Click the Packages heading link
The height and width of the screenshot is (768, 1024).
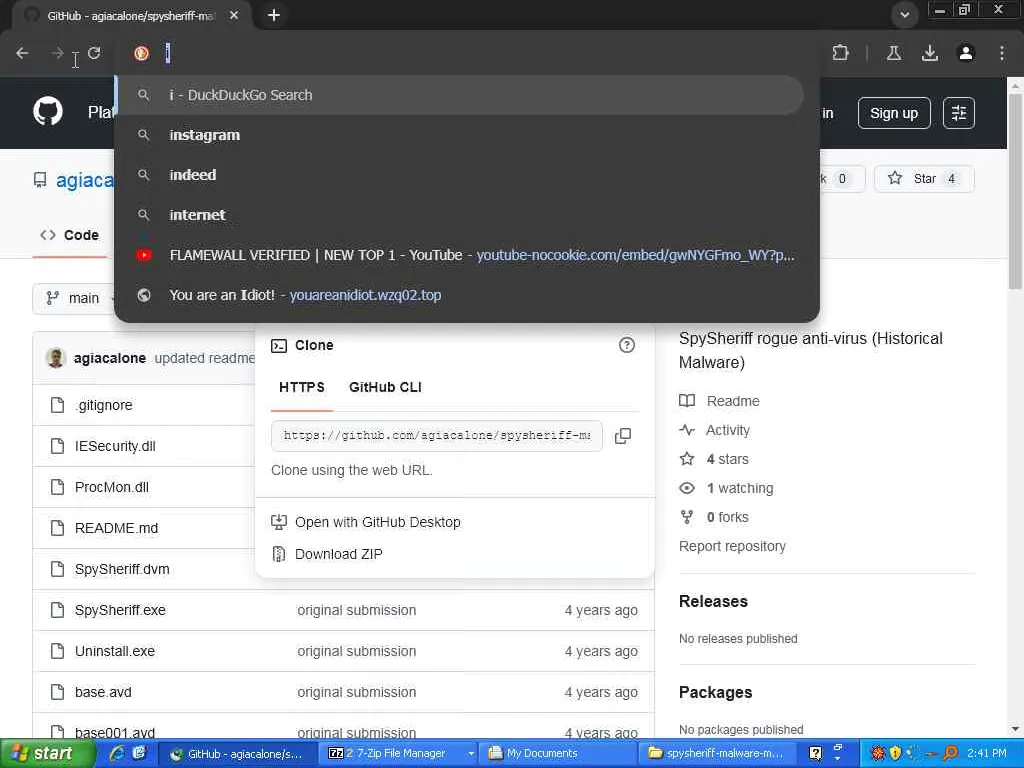[715, 692]
